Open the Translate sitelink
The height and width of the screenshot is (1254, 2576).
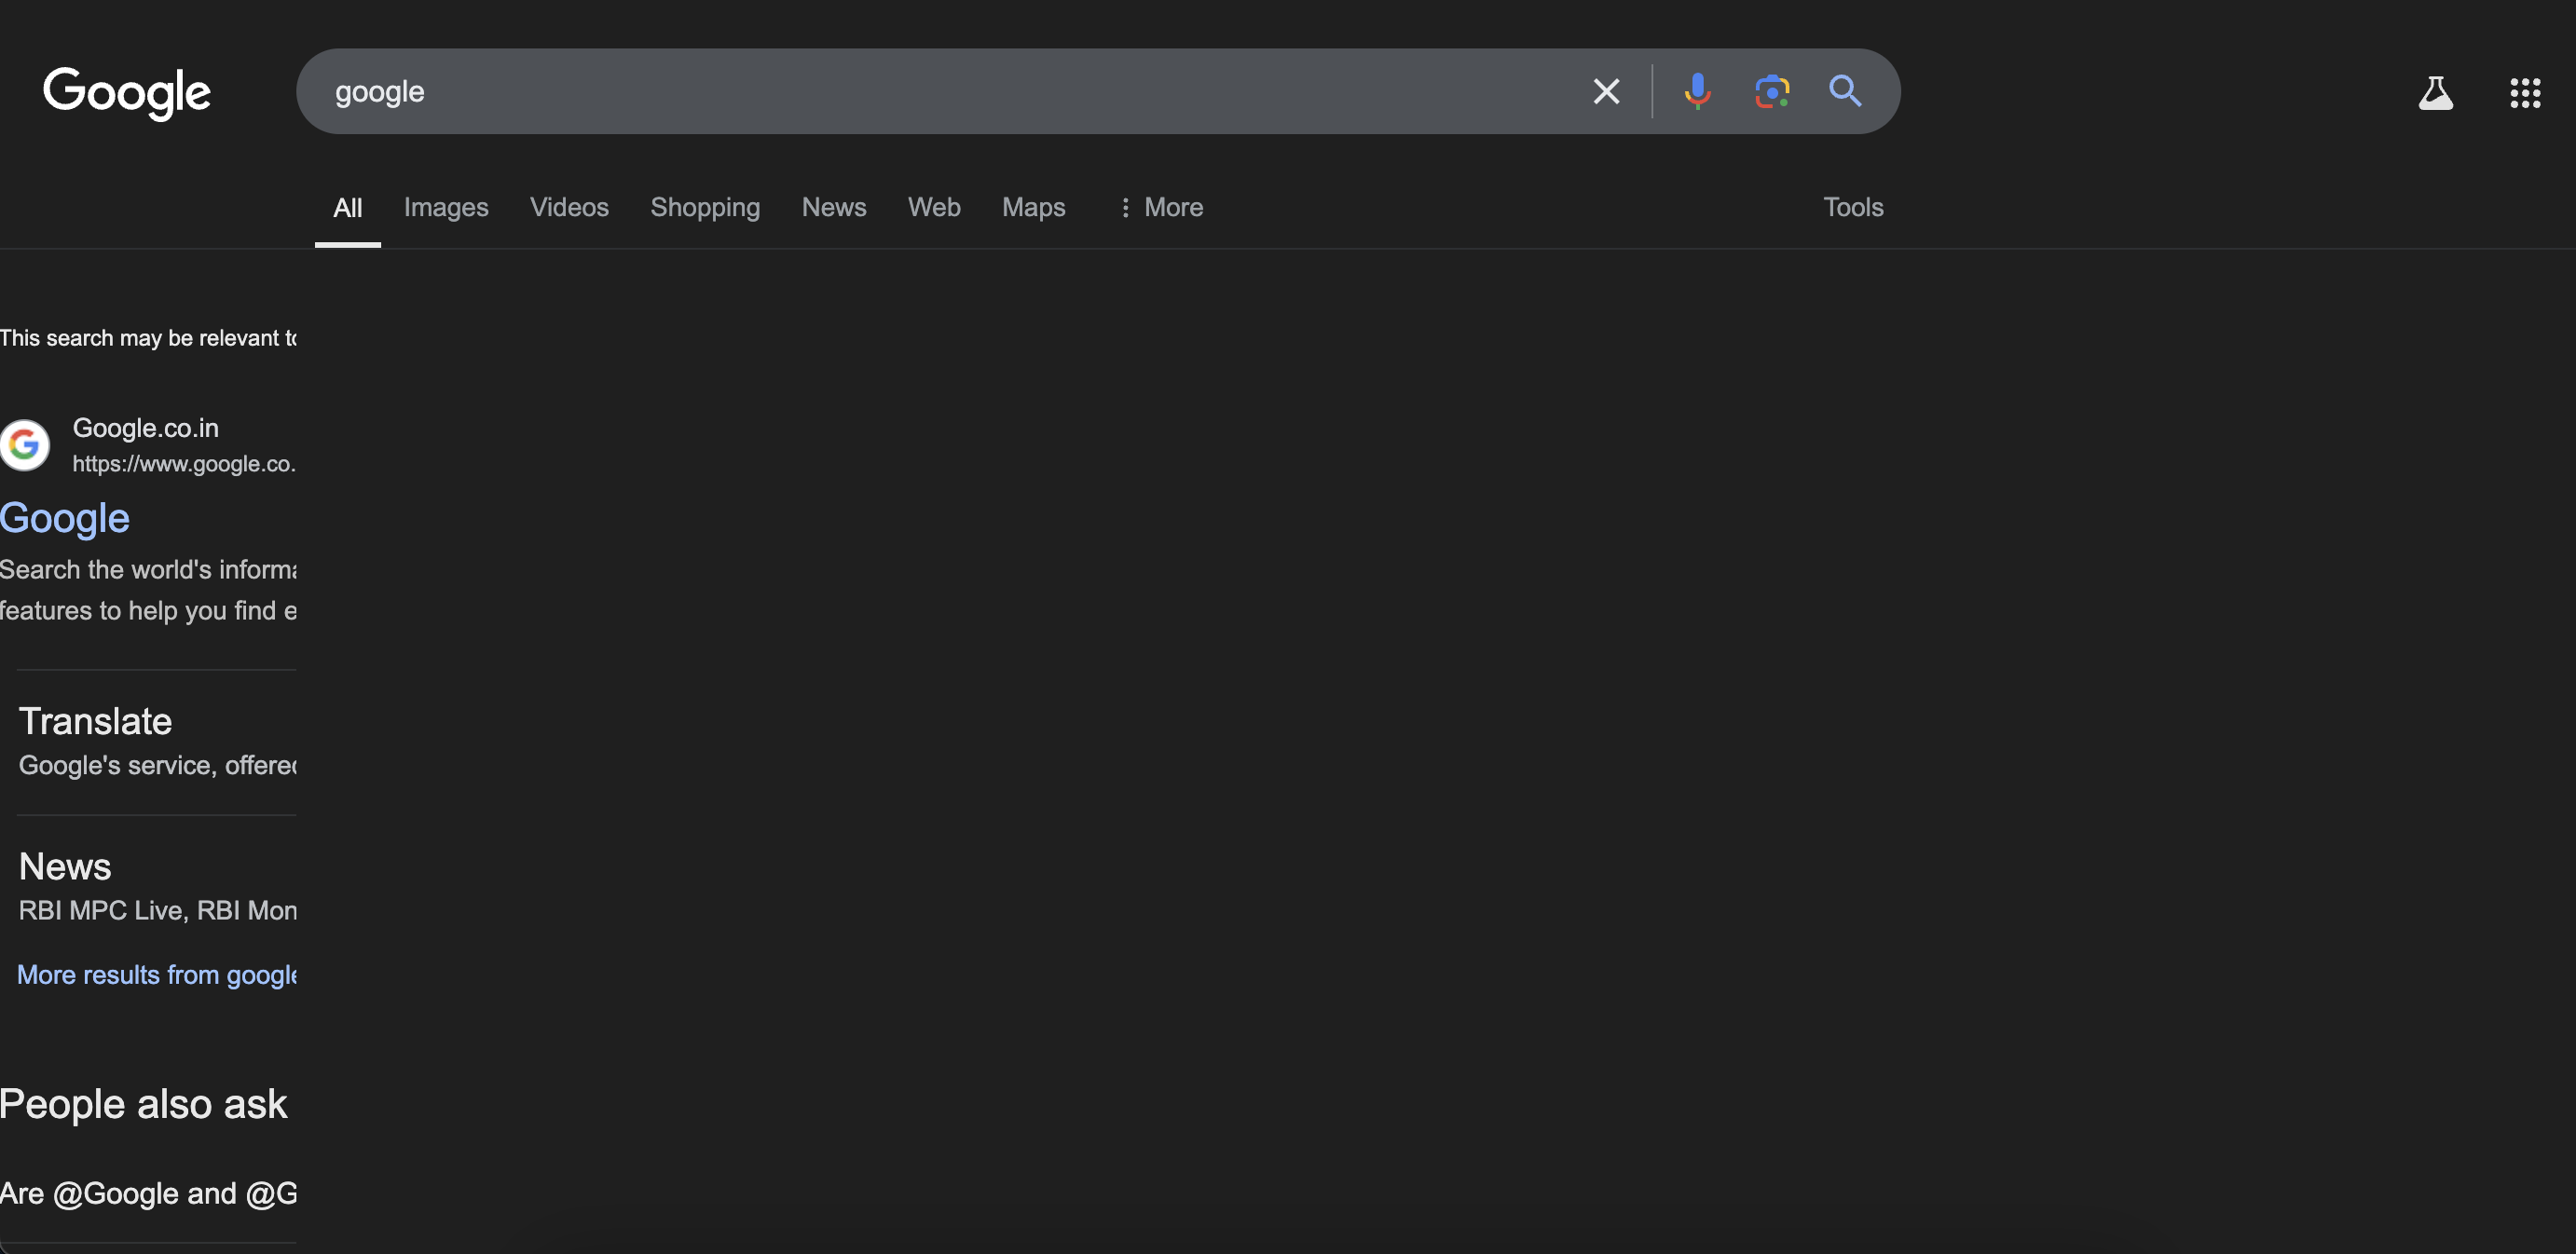(x=96, y=721)
